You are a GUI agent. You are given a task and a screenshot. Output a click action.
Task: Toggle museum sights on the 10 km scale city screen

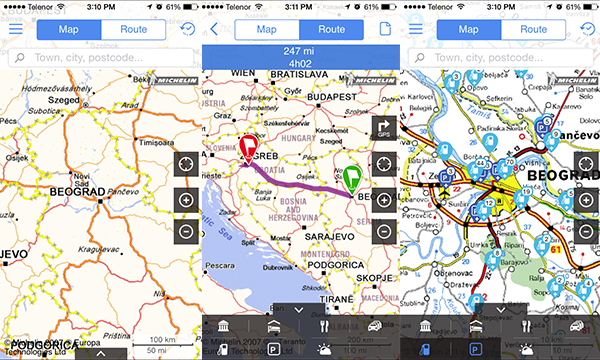pyautogui.click(x=425, y=326)
